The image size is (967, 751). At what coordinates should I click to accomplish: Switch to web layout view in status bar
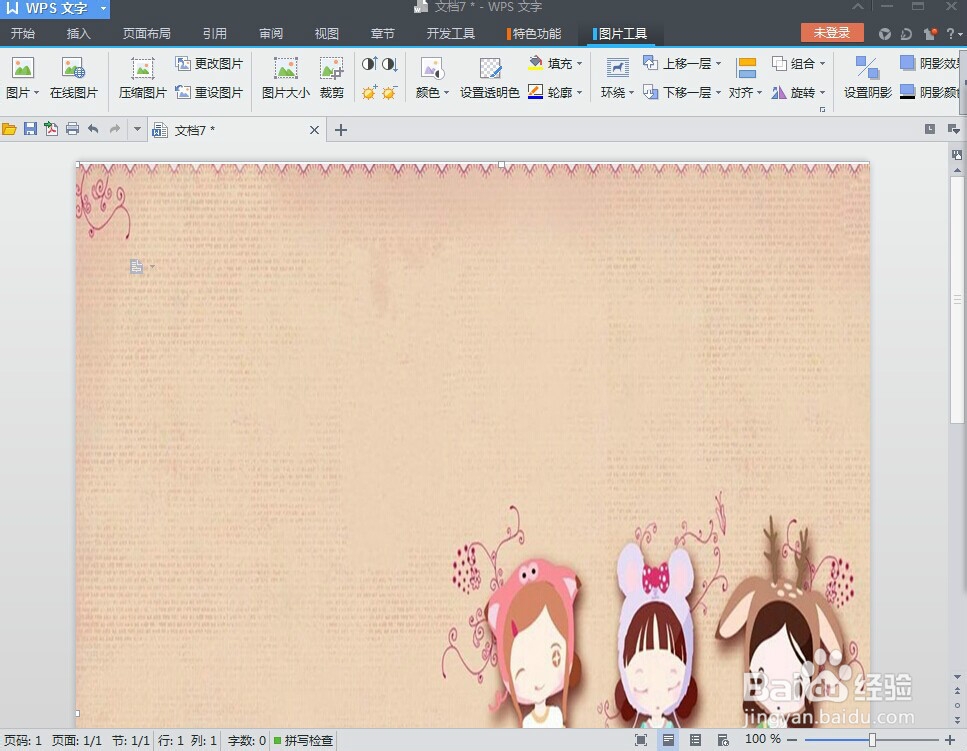pos(723,740)
